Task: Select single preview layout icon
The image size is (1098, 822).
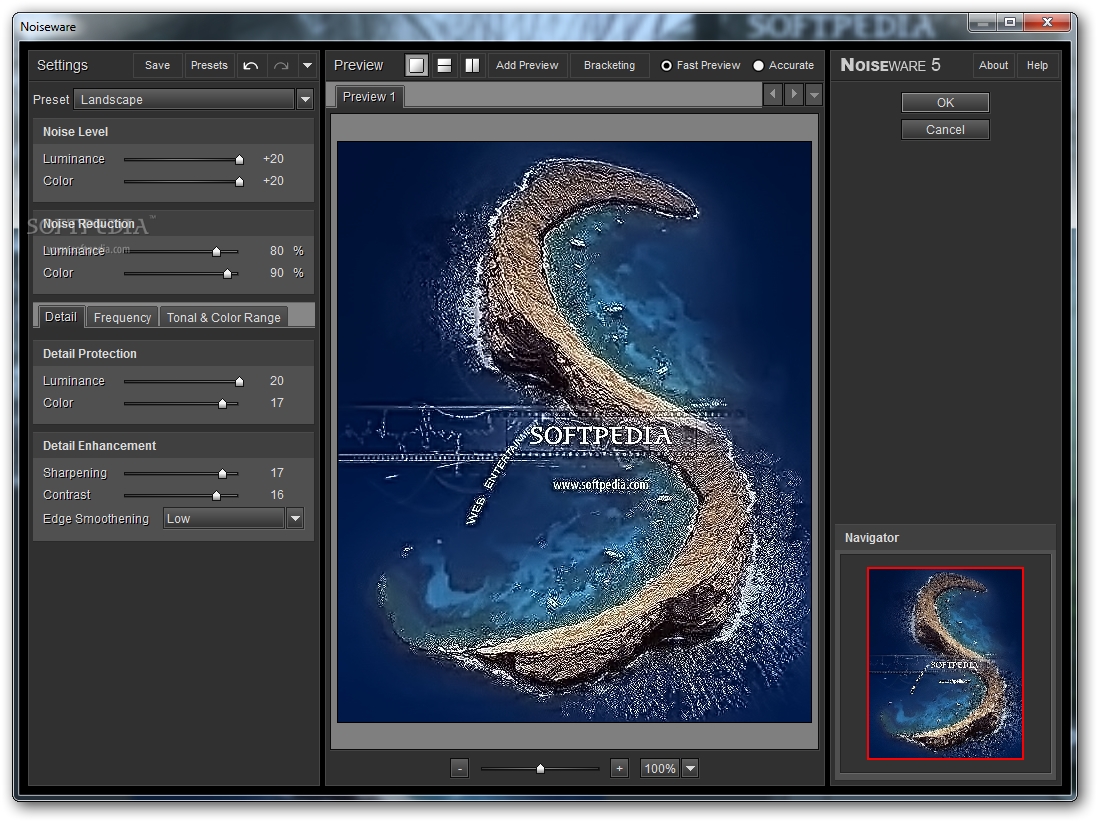Action: (416, 65)
